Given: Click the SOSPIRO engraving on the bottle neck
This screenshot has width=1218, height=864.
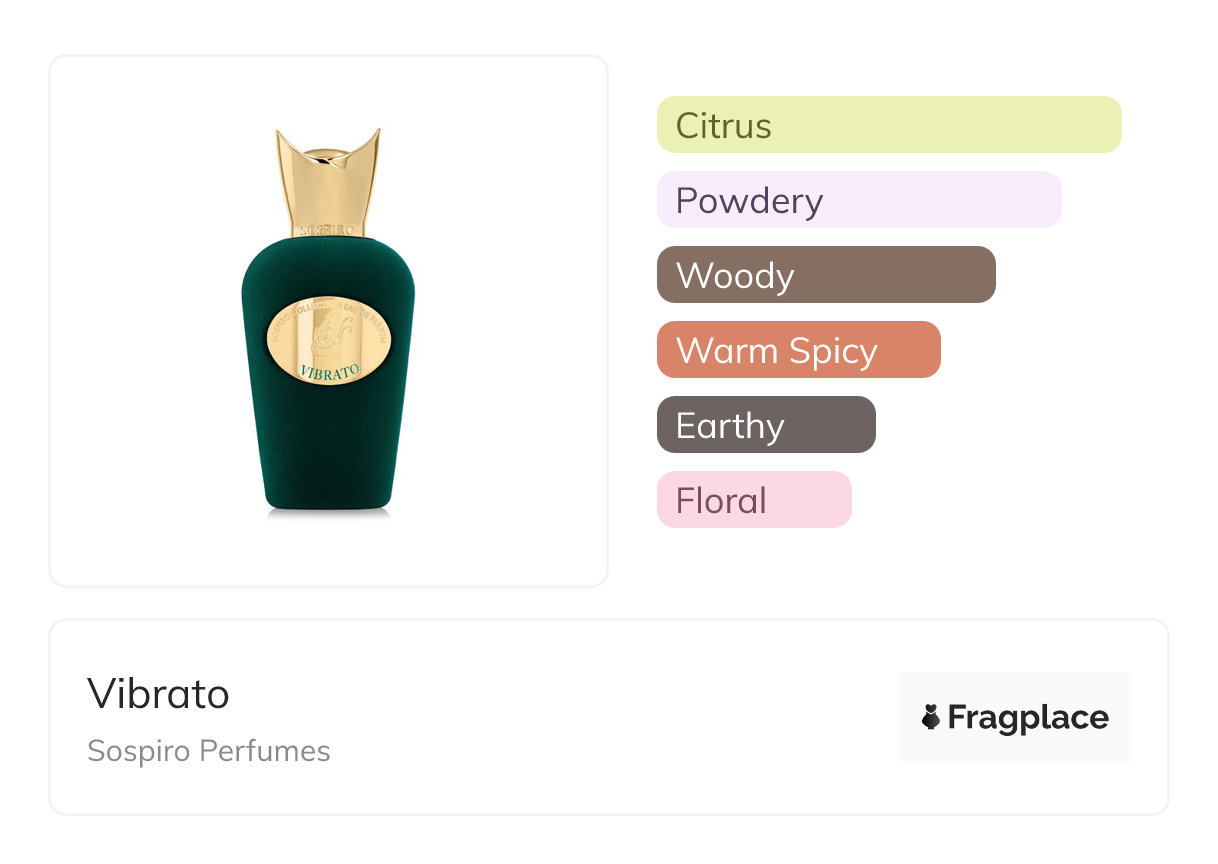Looking at the screenshot, I should pyautogui.click(x=328, y=228).
